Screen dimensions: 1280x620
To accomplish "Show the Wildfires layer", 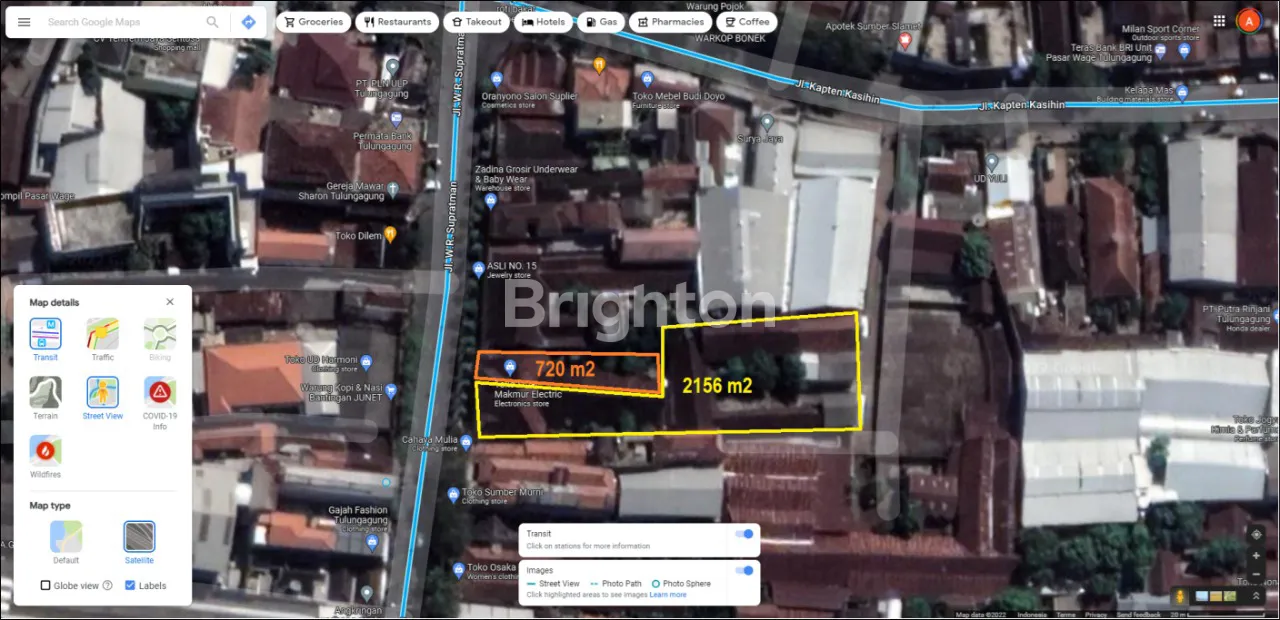I will click(45, 452).
